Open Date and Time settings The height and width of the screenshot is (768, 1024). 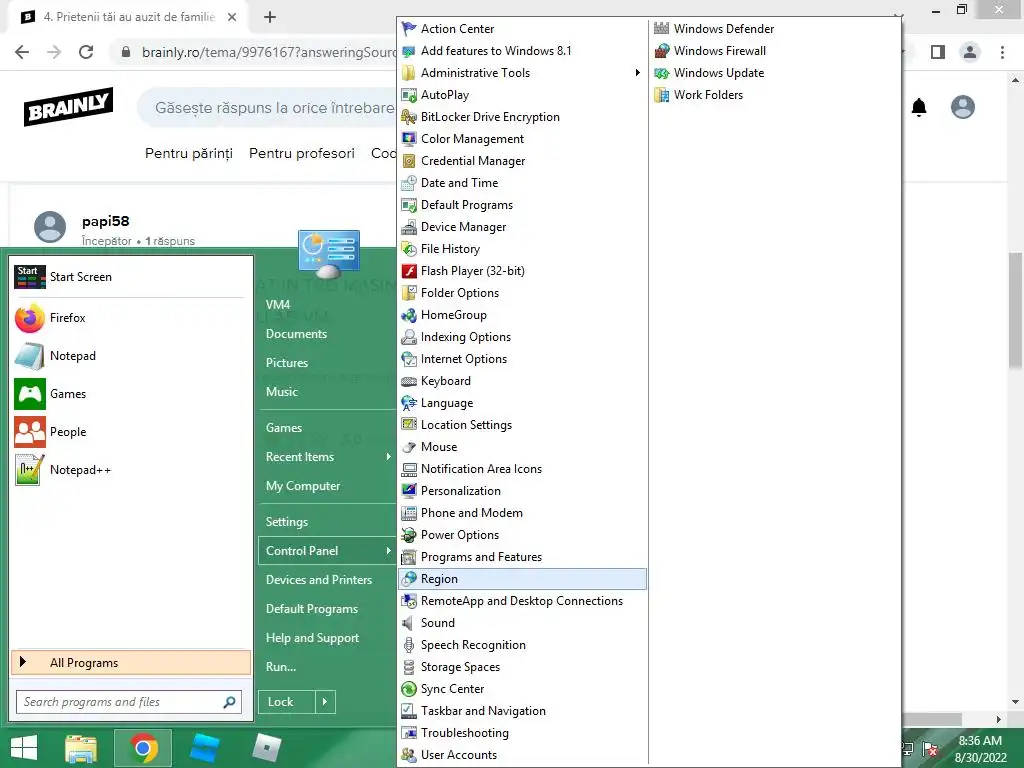click(x=522, y=183)
